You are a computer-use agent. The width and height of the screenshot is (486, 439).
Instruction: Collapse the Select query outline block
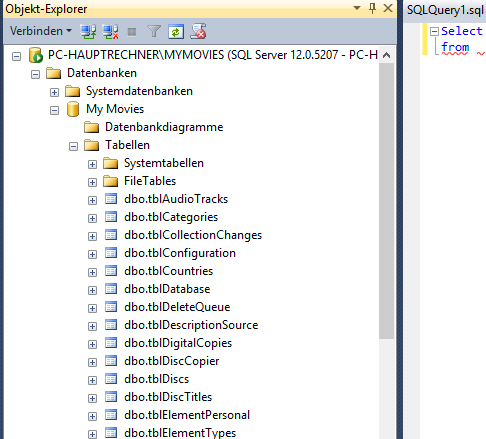434,32
